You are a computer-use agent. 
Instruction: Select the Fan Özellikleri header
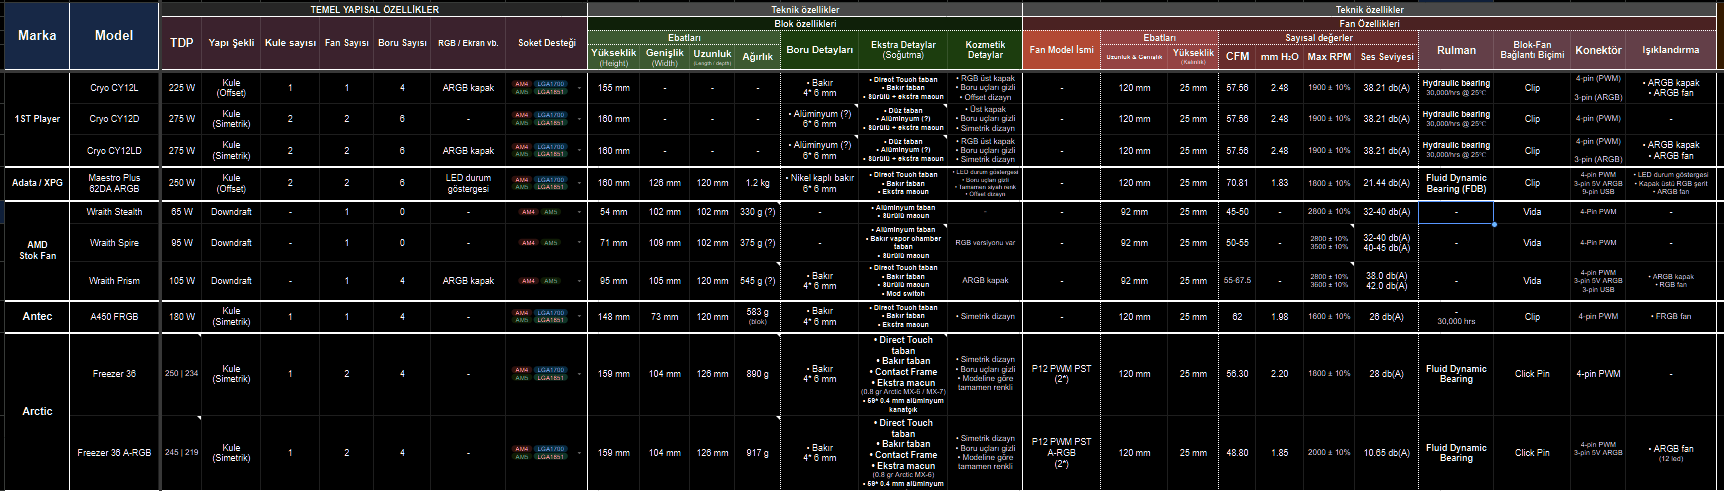point(1370,24)
